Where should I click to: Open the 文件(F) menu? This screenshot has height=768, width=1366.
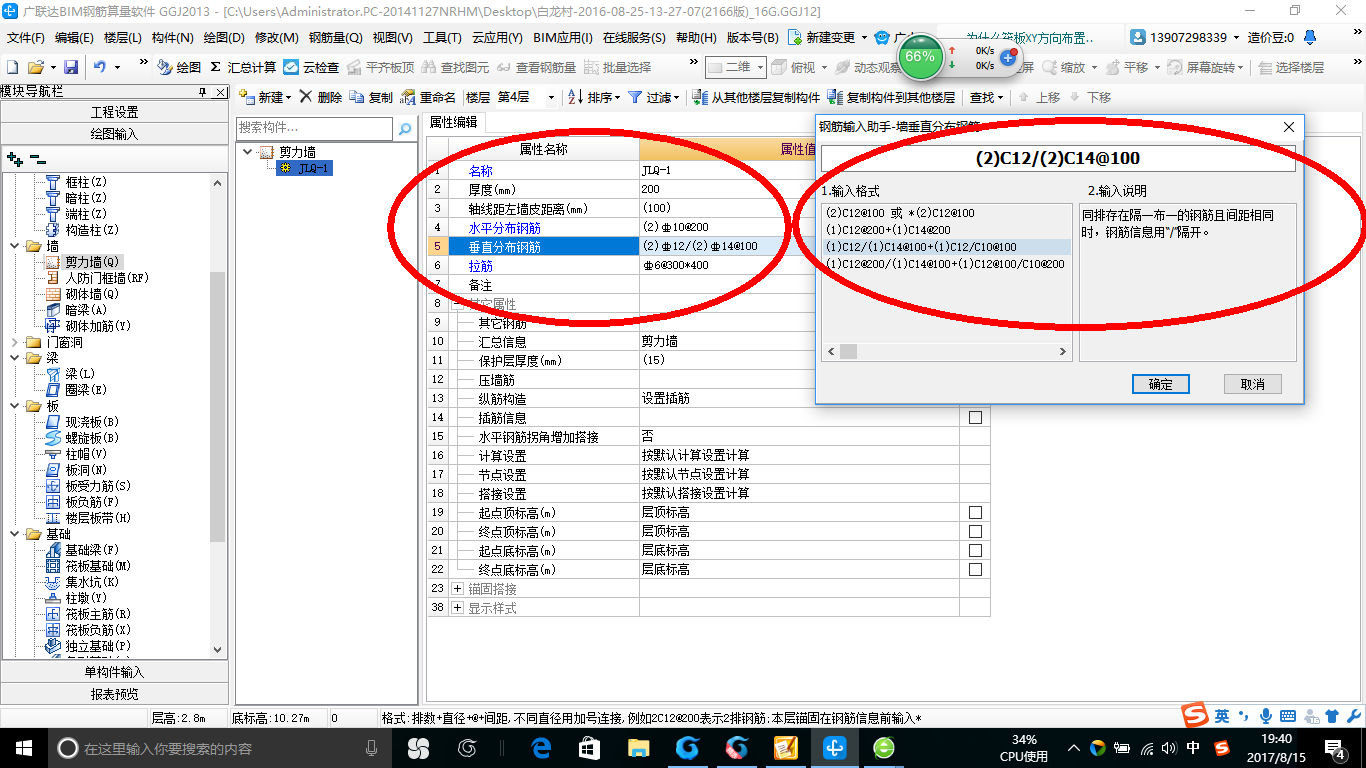click(x=25, y=38)
